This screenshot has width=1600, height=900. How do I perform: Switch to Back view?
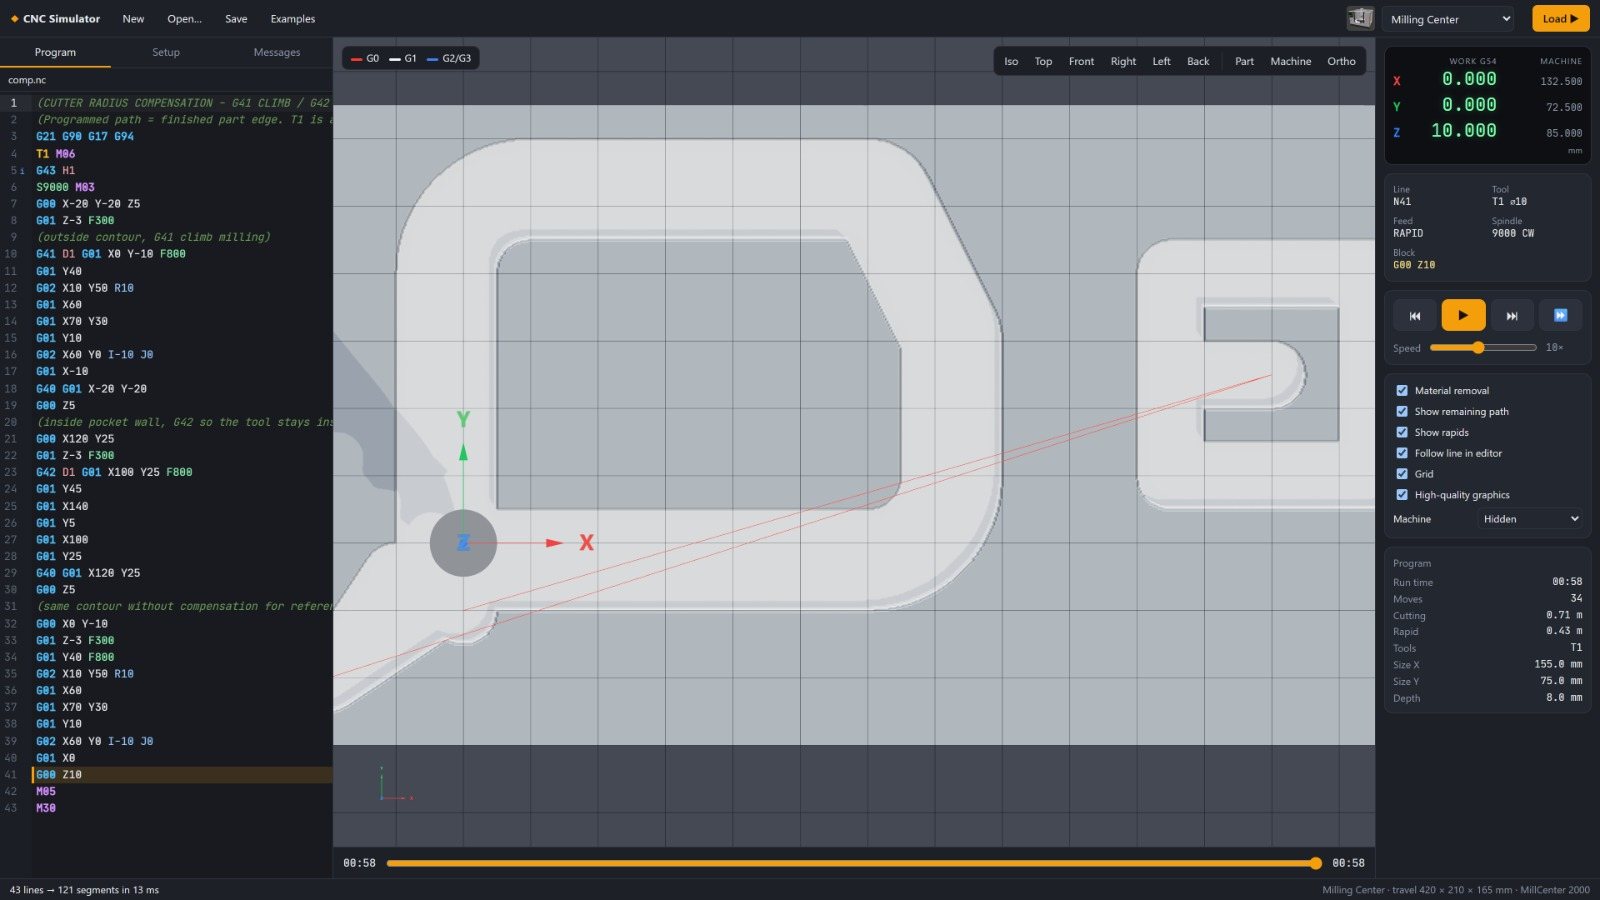[1198, 62]
